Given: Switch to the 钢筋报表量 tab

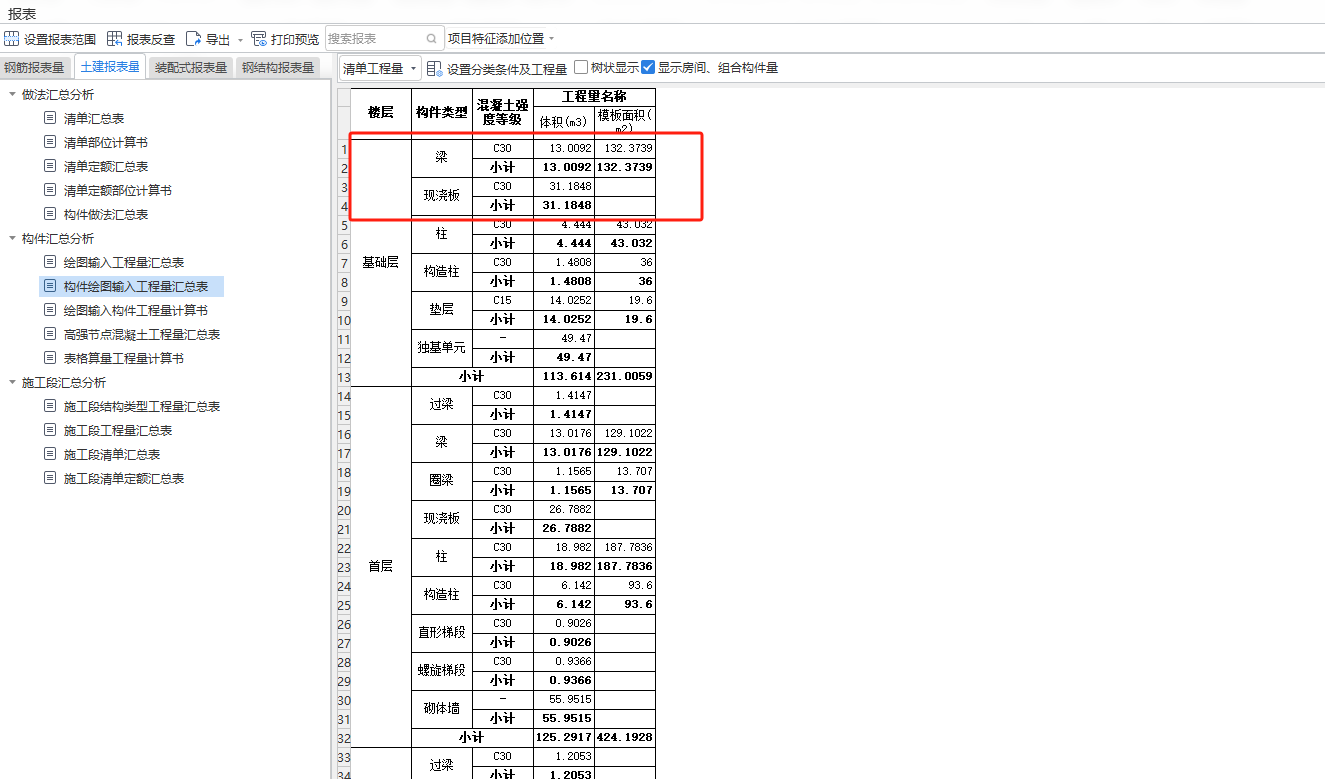Looking at the screenshot, I should 34,68.
